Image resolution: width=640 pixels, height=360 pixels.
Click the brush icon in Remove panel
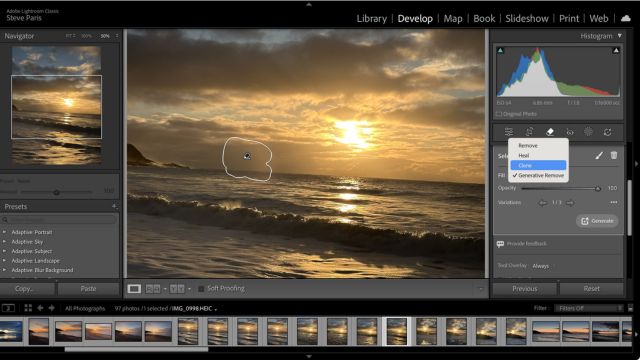pos(598,156)
